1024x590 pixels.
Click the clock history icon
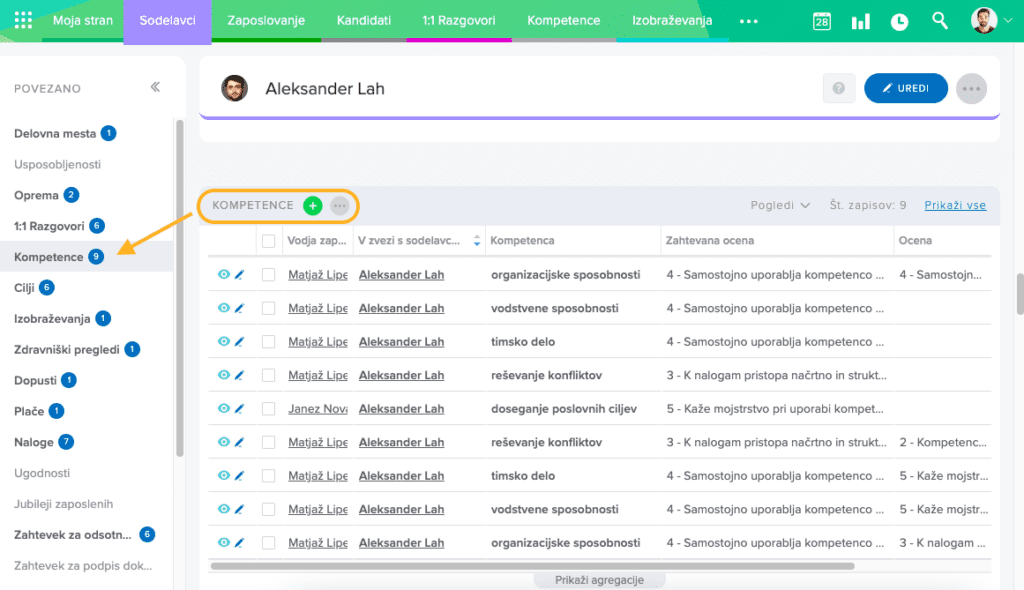[x=899, y=21]
